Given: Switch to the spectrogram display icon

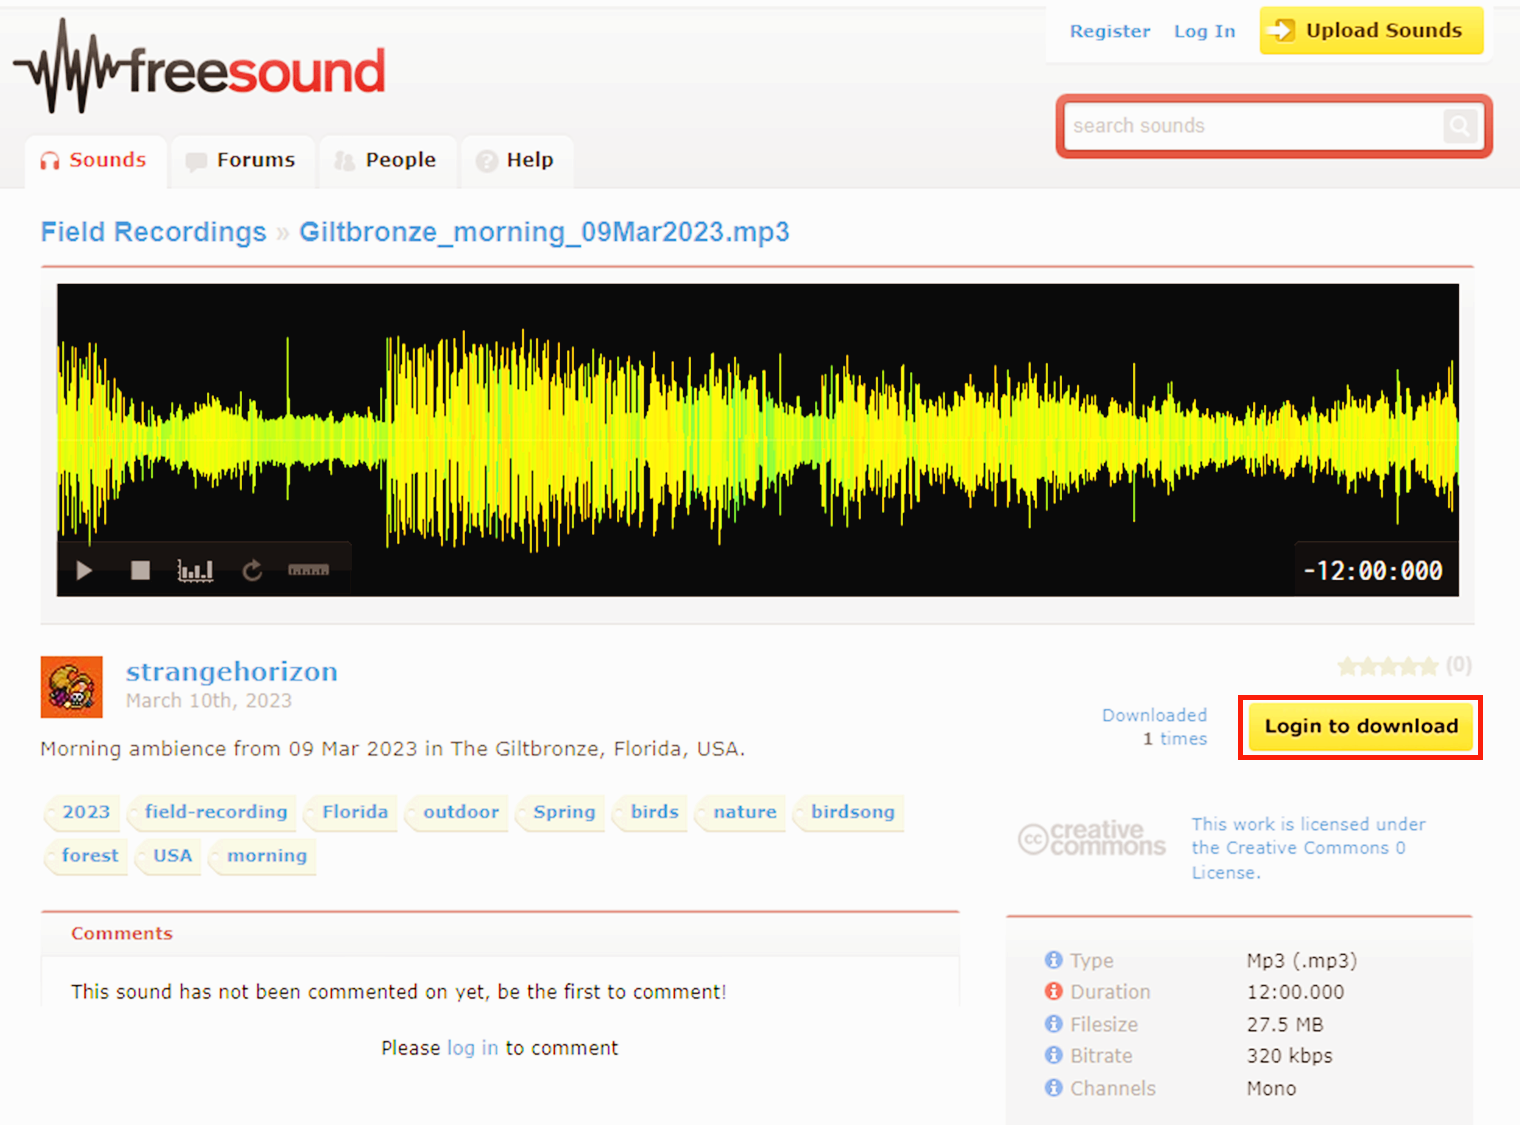Looking at the screenshot, I should point(195,570).
